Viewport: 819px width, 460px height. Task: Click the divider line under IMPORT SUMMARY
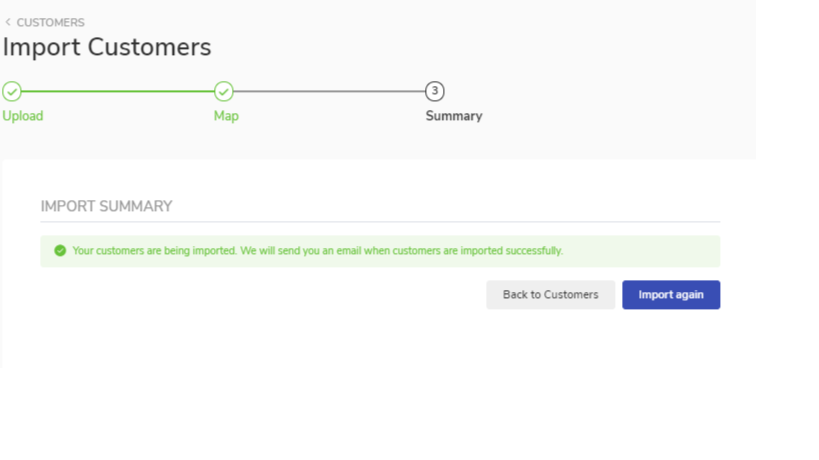[x=380, y=222]
